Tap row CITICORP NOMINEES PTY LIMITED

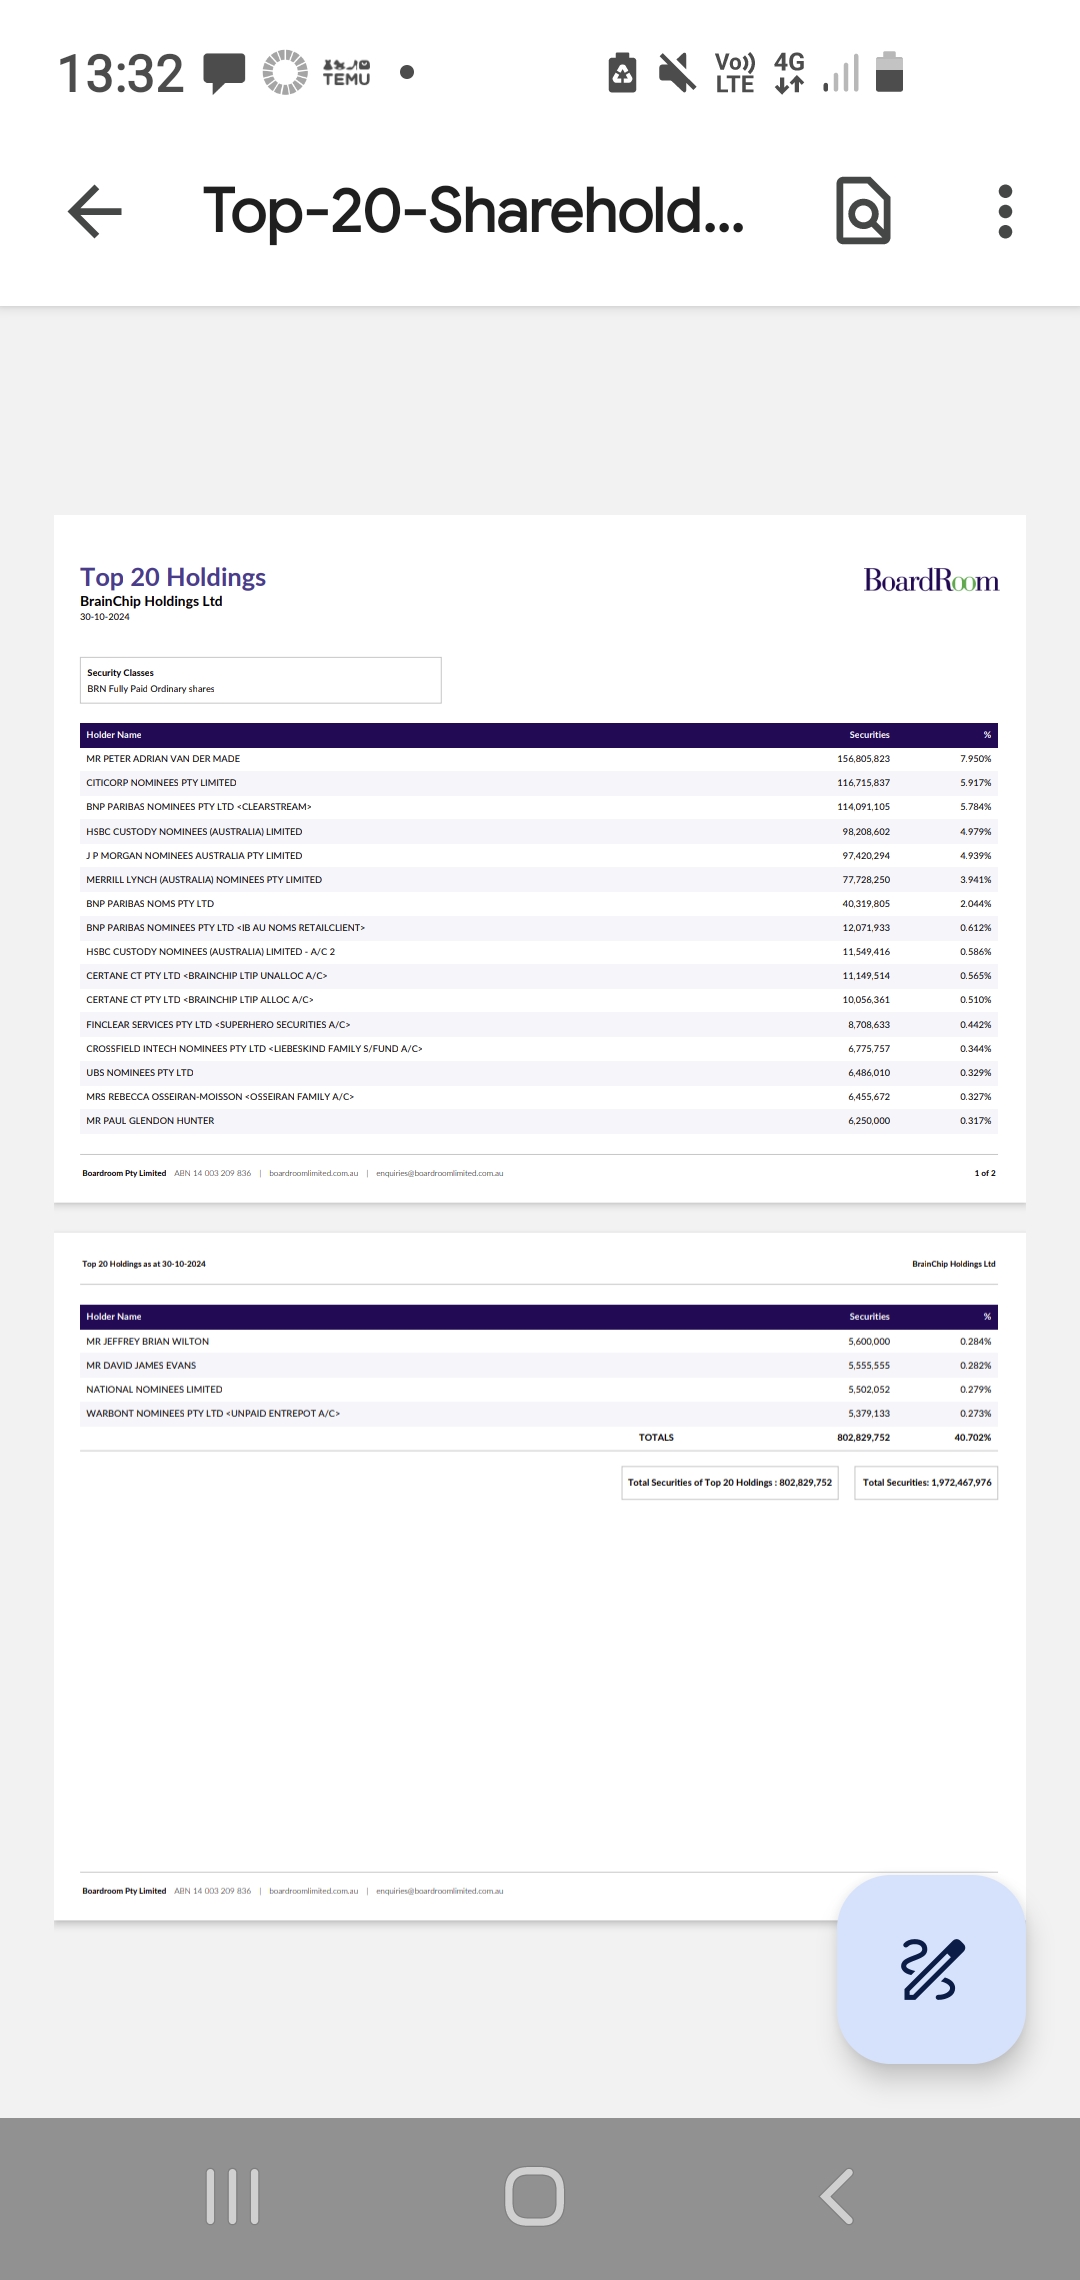point(539,783)
